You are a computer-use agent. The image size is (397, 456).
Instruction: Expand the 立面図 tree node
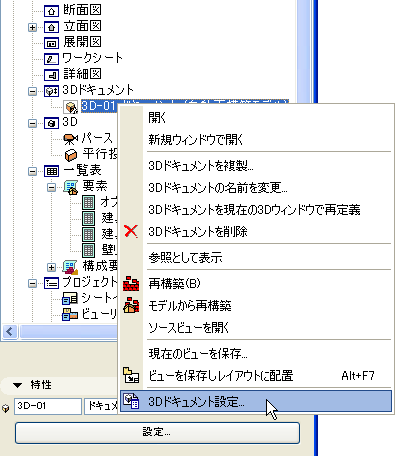pos(32,27)
